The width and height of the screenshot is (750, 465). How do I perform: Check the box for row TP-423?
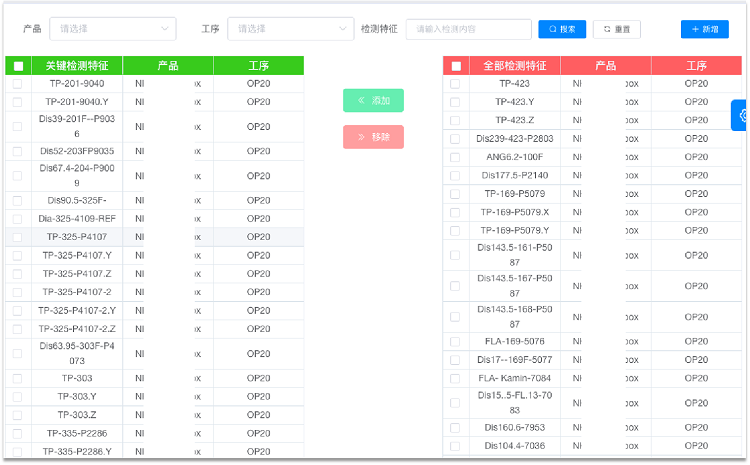[x=455, y=84]
